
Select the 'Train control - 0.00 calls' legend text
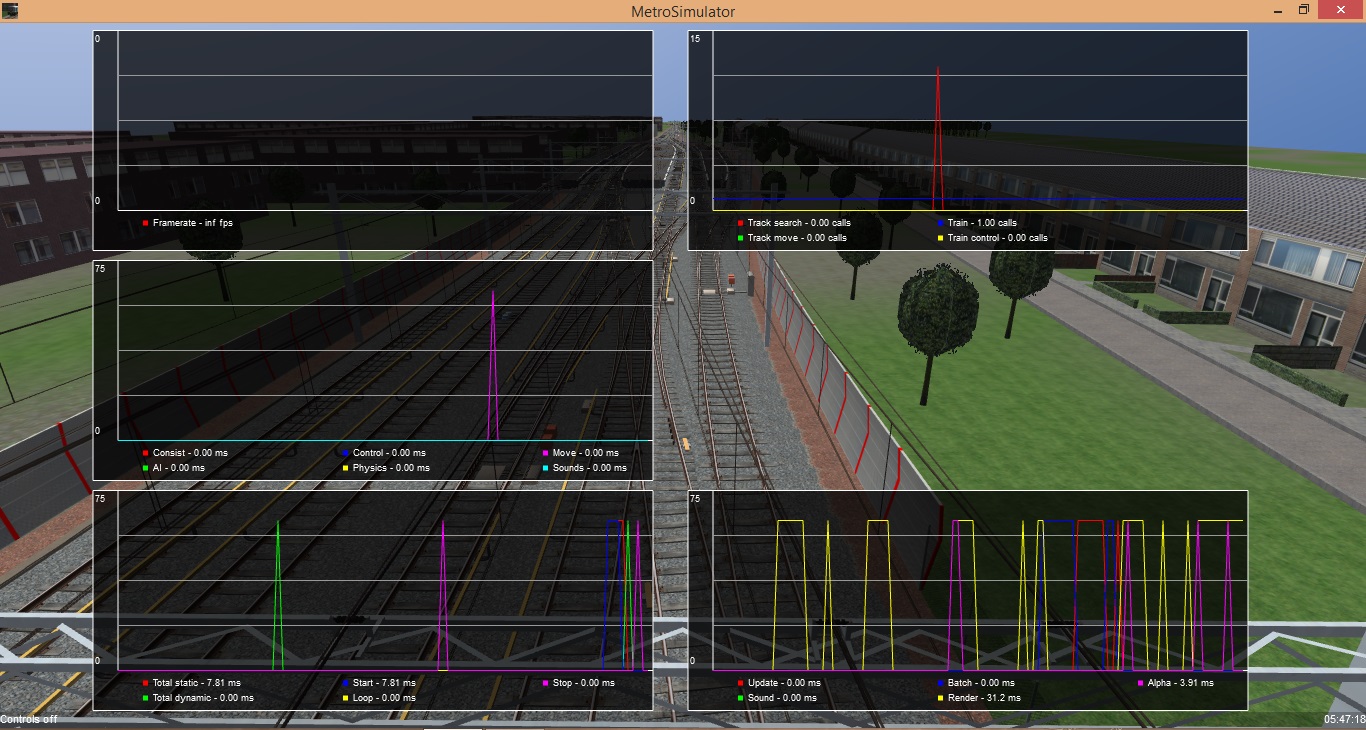[x=998, y=238]
